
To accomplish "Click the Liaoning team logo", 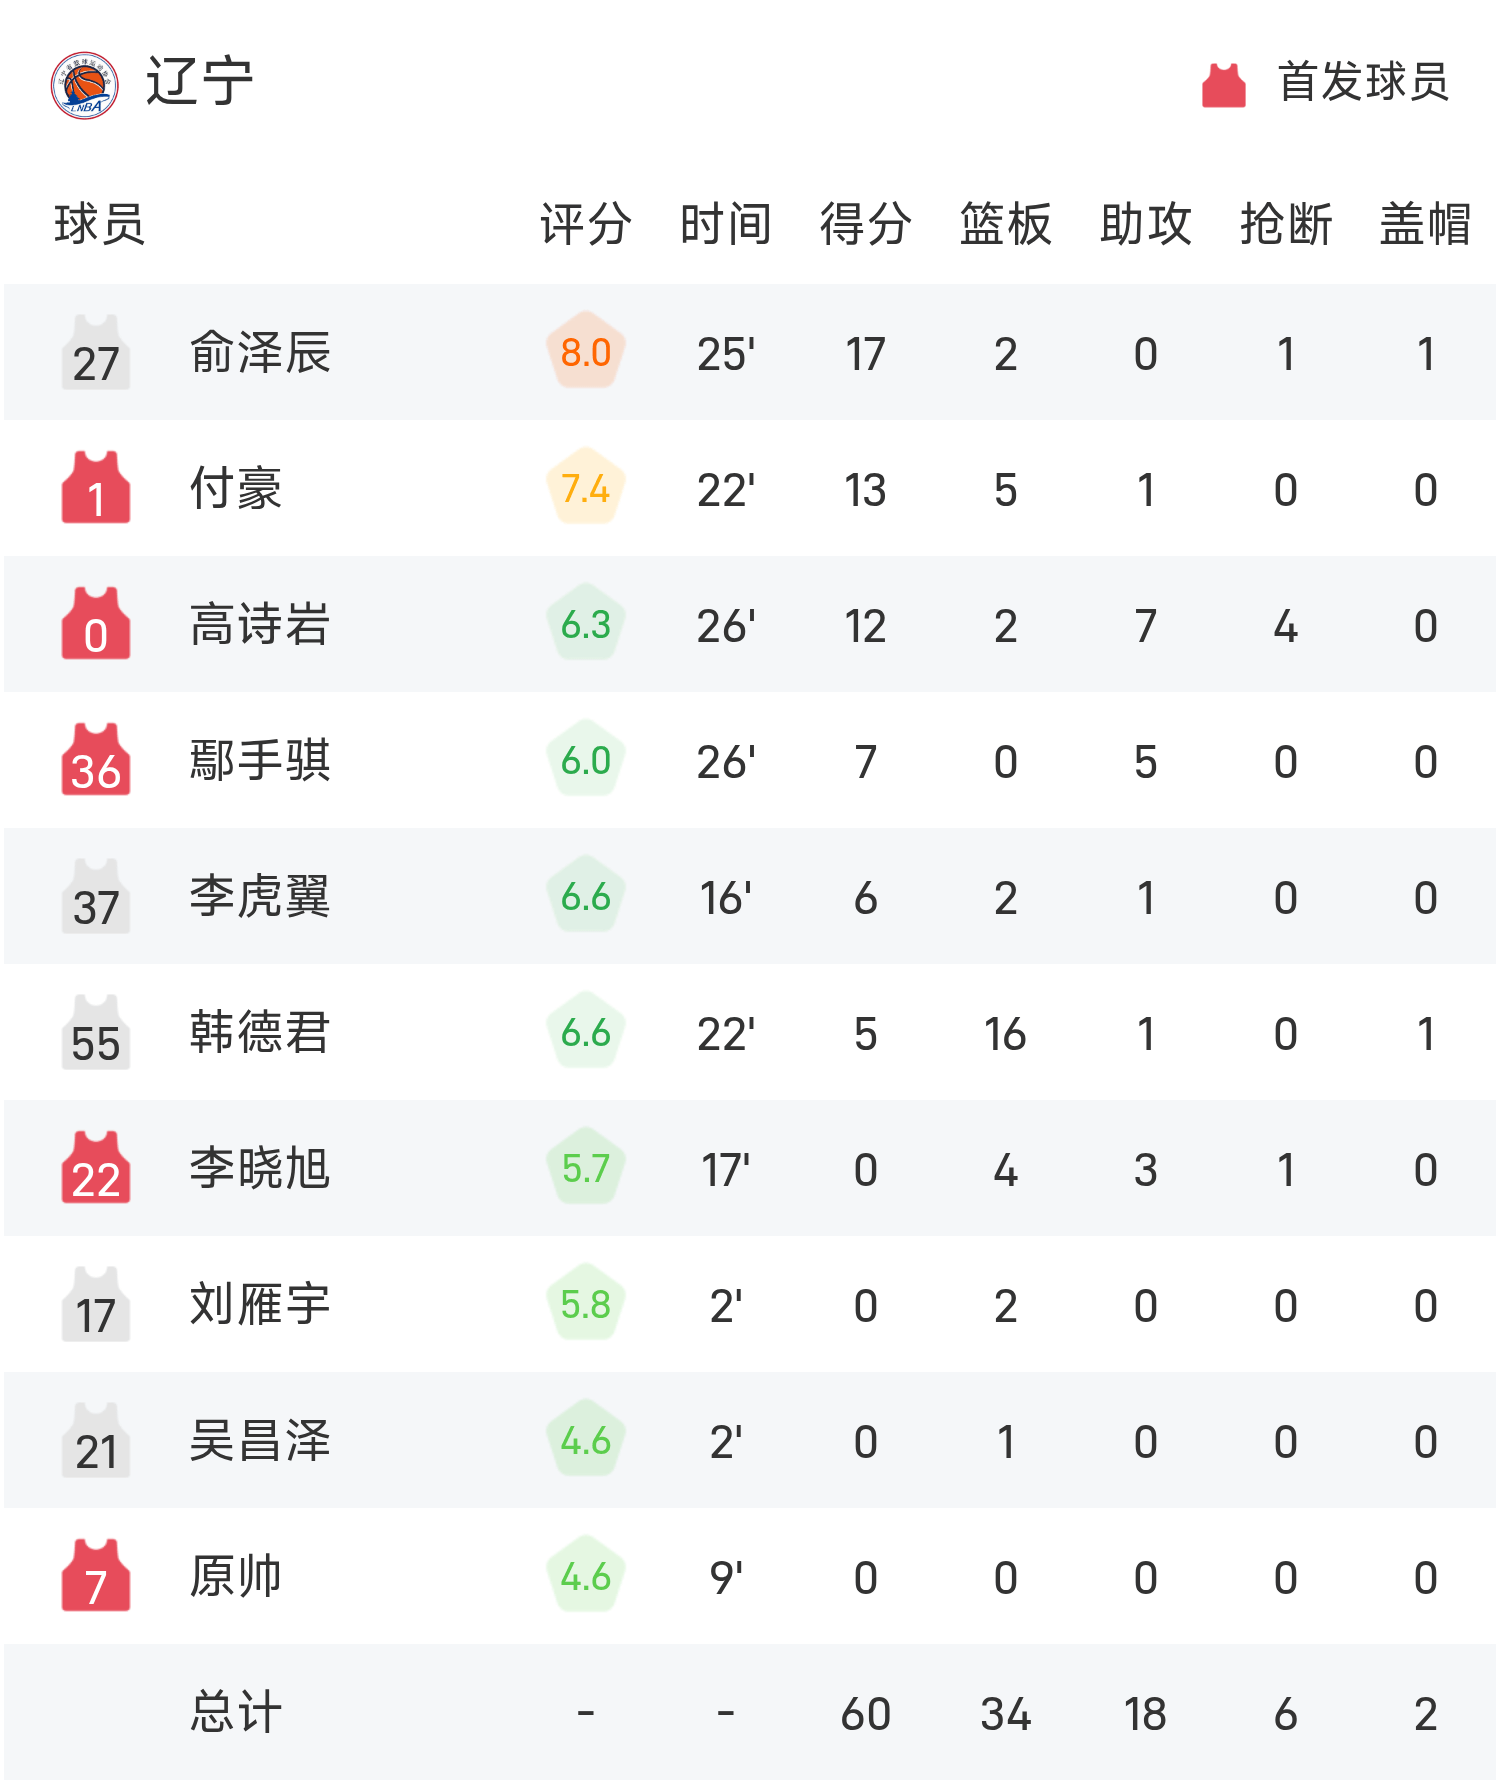I will (x=85, y=85).
